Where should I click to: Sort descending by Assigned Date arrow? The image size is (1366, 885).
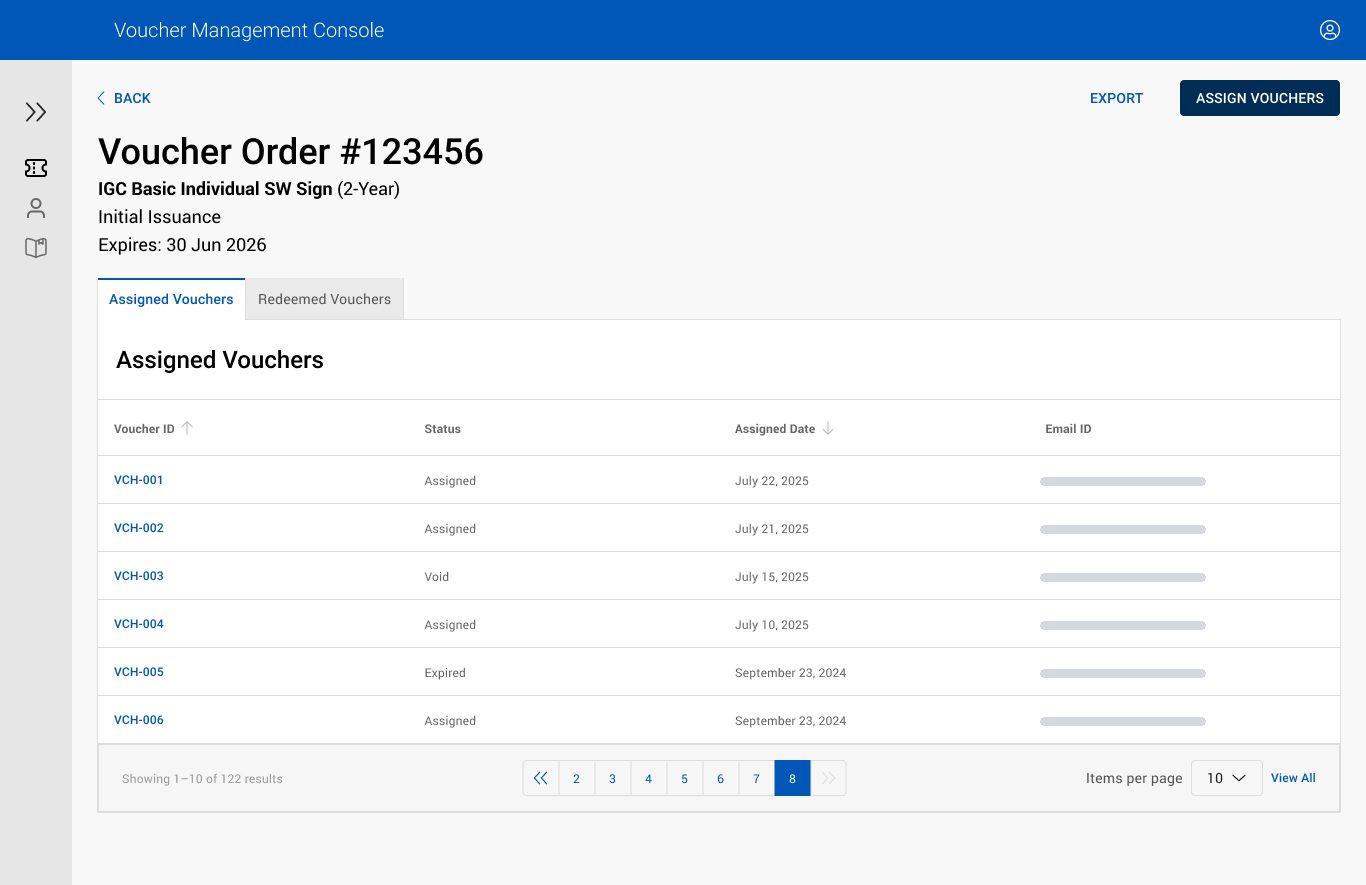[x=828, y=428]
